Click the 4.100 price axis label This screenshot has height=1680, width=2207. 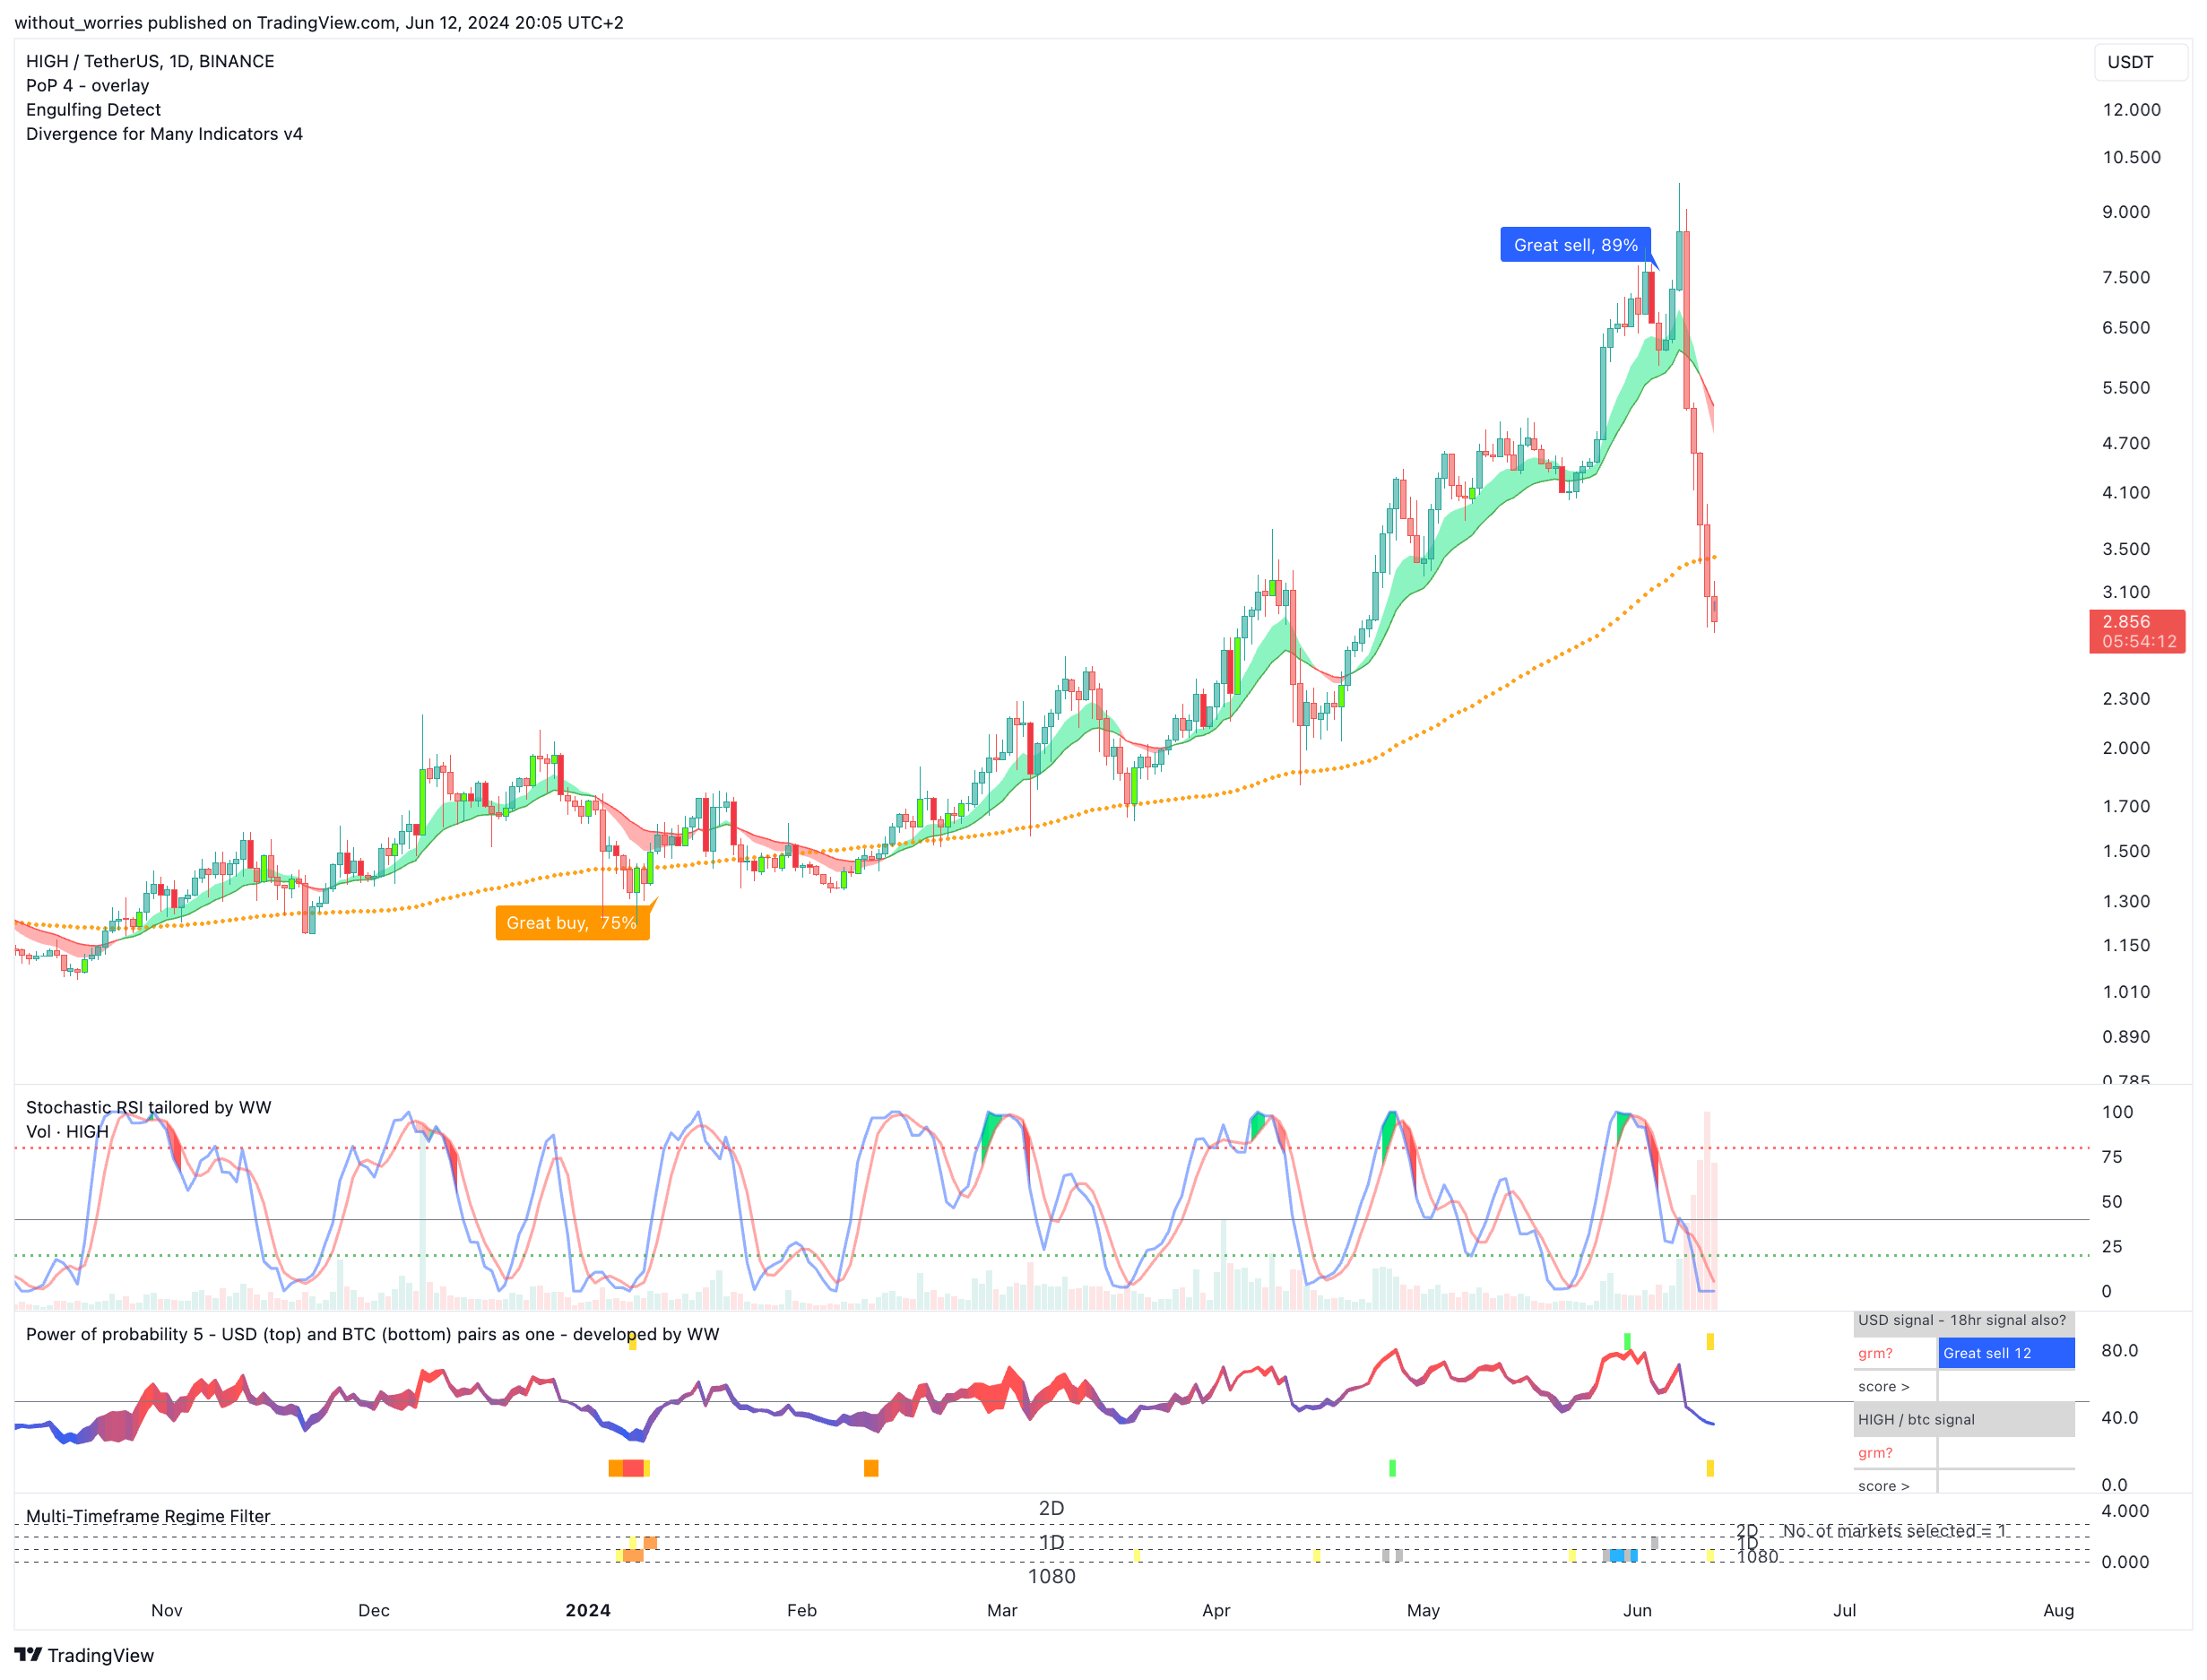click(x=2126, y=492)
